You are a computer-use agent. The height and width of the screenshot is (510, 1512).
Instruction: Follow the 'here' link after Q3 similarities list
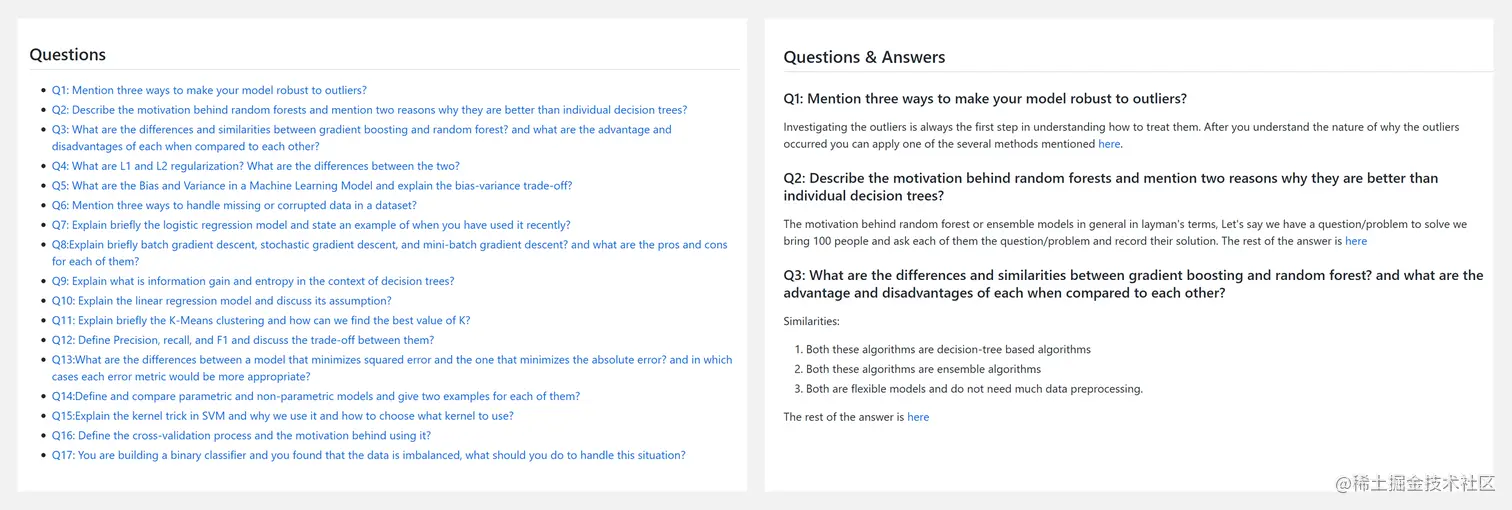point(918,417)
